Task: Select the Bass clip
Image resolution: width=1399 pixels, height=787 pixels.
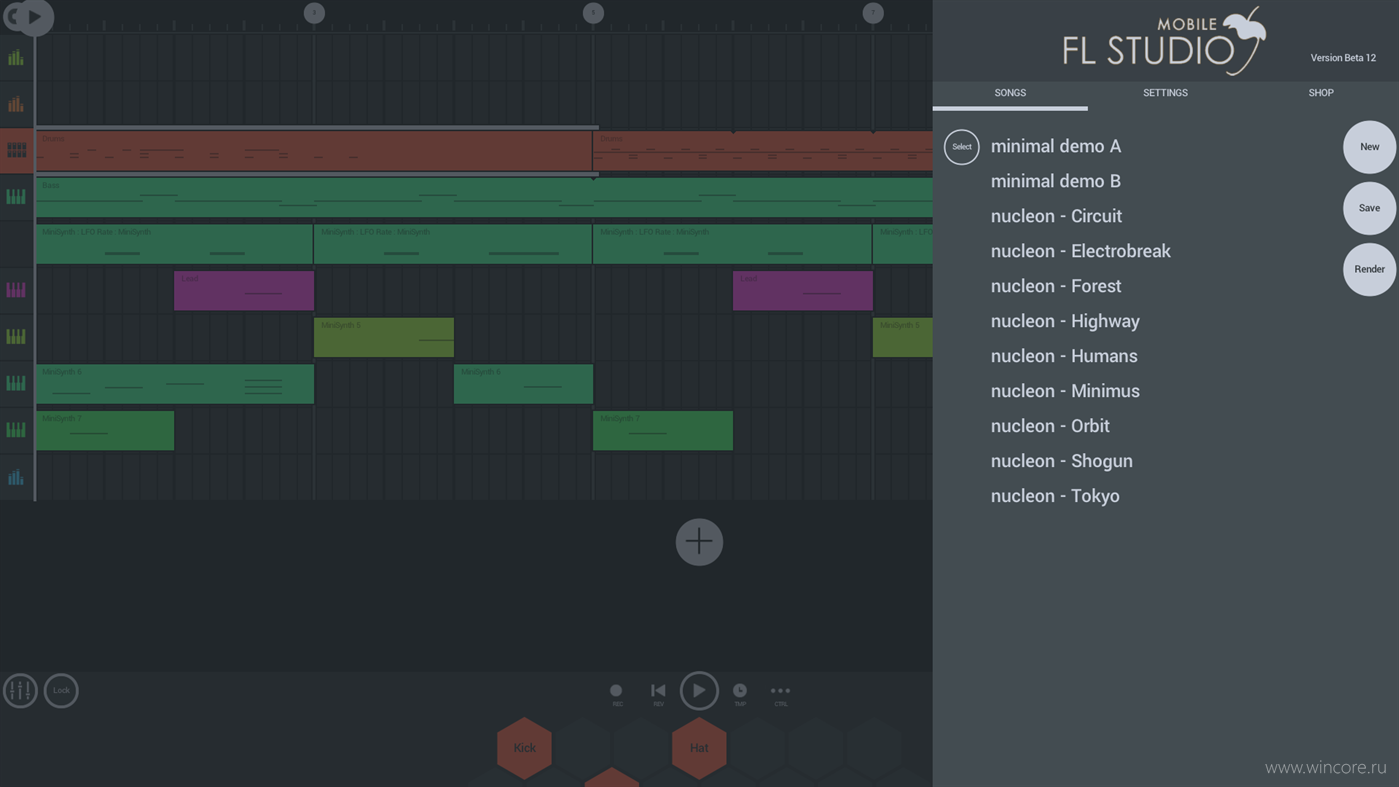Action: click(484, 197)
